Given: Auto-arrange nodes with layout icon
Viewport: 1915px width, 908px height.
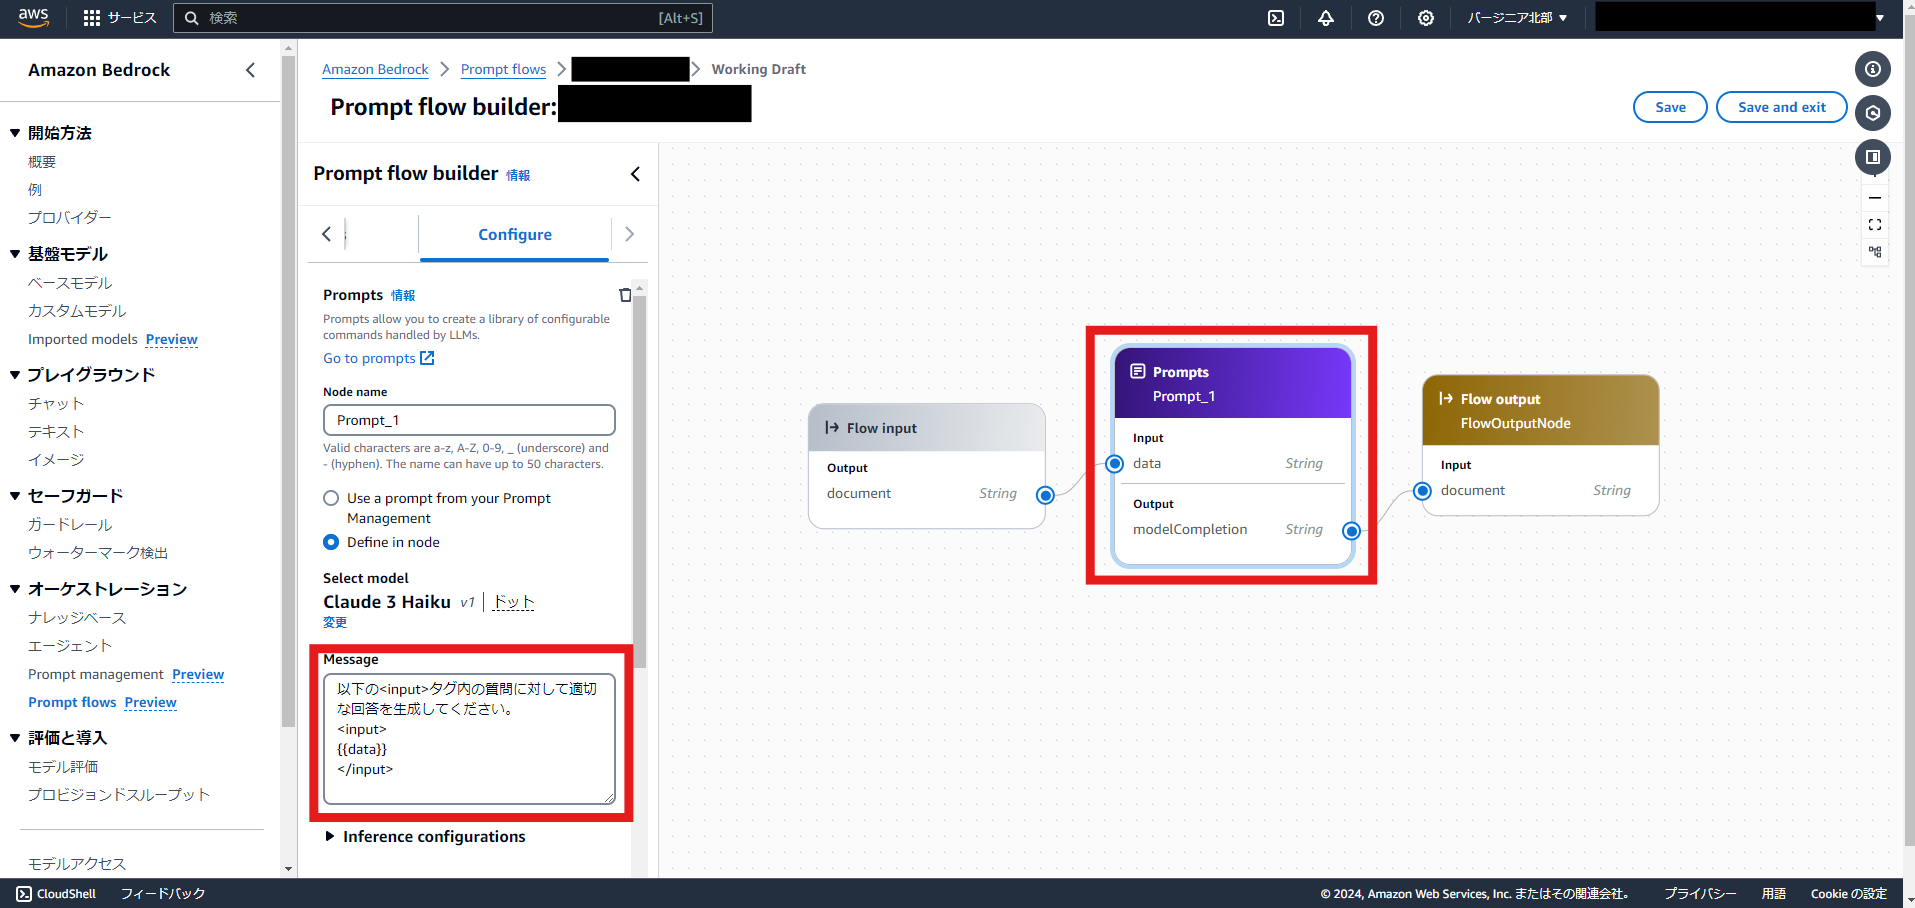Looking at the screenshot, I should 1875,252.
